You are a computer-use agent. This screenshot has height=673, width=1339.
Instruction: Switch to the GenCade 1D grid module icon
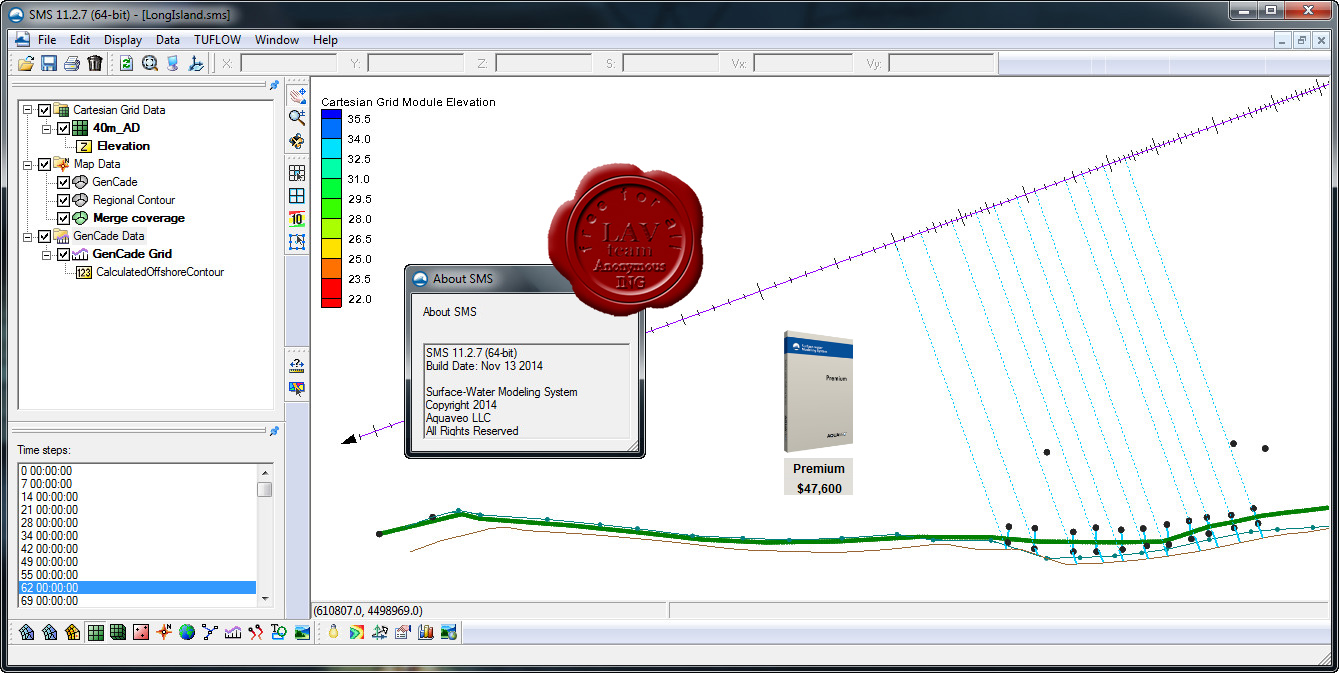[x=233, y=632]
